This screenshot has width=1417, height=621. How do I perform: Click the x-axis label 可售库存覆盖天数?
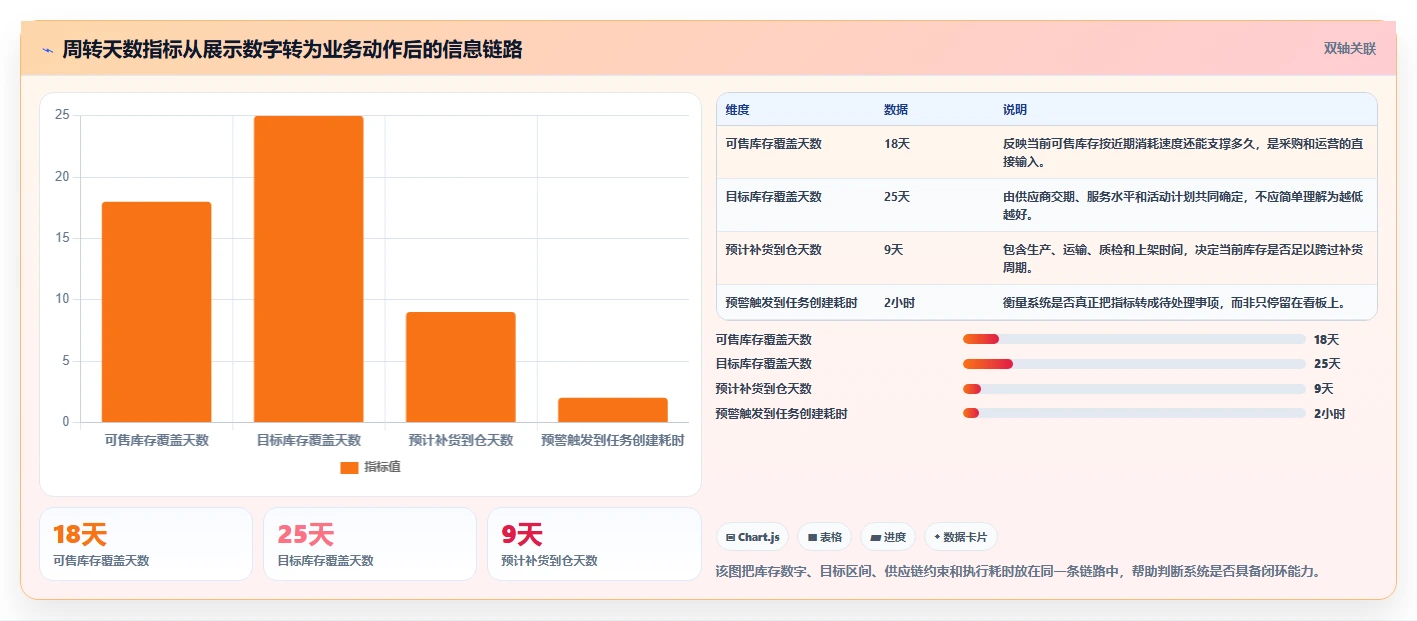pos(157,440)
